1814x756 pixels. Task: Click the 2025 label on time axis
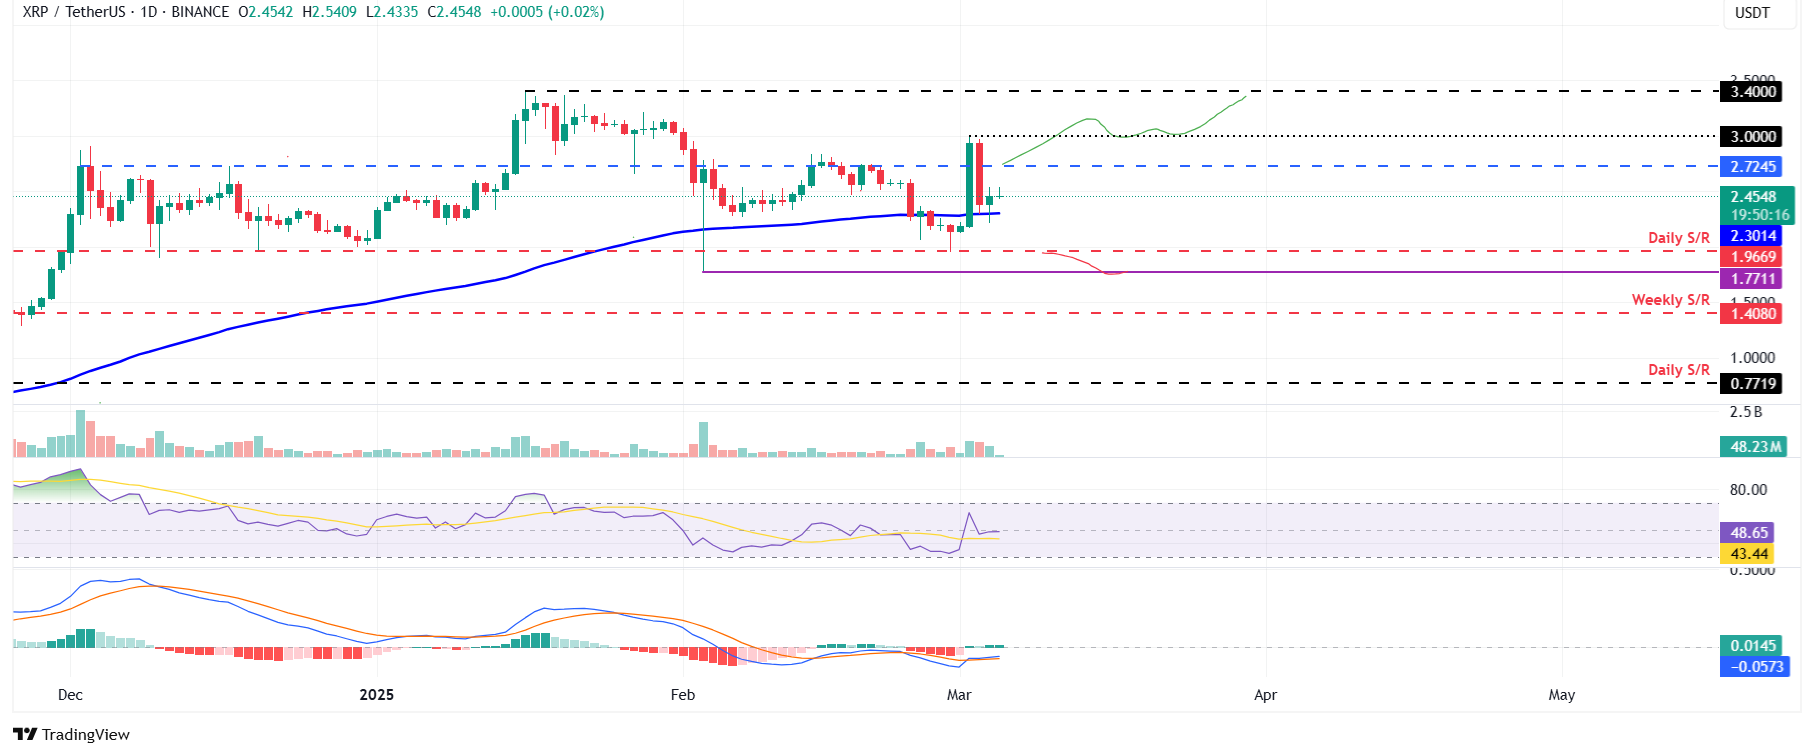(x=376, y=695)
